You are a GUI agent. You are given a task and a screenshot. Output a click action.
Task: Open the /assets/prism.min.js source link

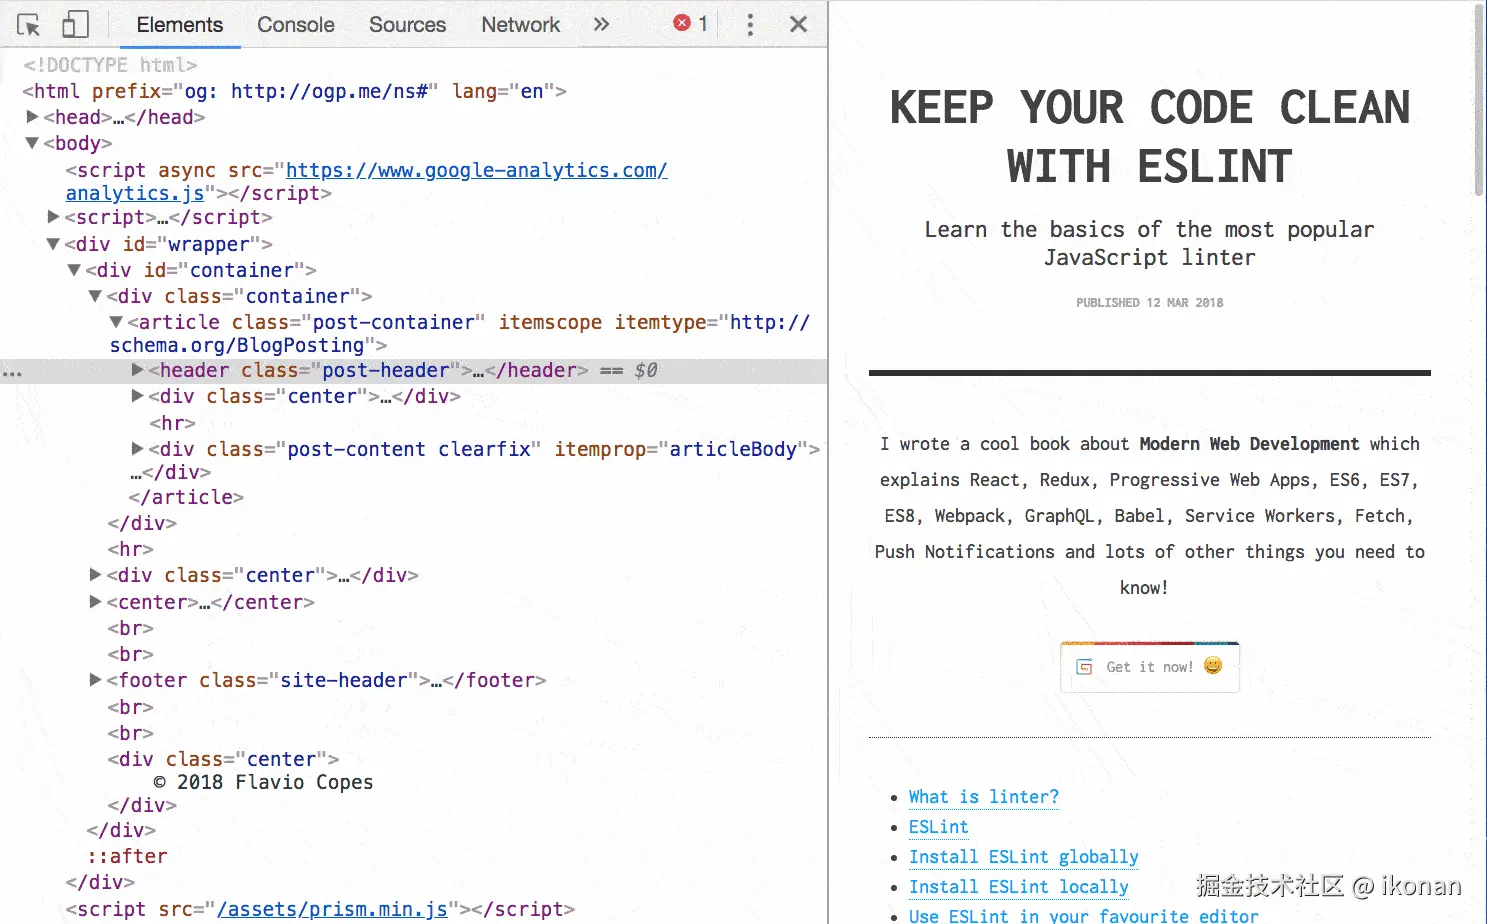(332, 909)
